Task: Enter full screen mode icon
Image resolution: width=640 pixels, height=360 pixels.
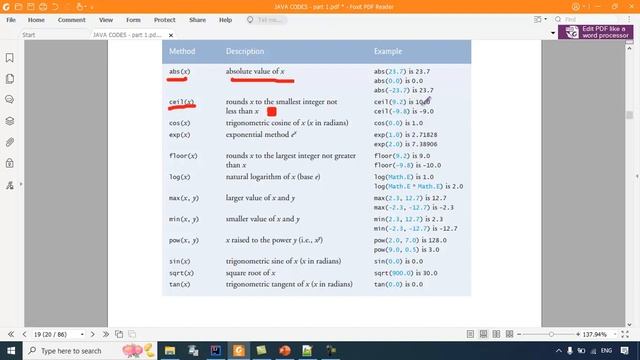Action: 625,334
